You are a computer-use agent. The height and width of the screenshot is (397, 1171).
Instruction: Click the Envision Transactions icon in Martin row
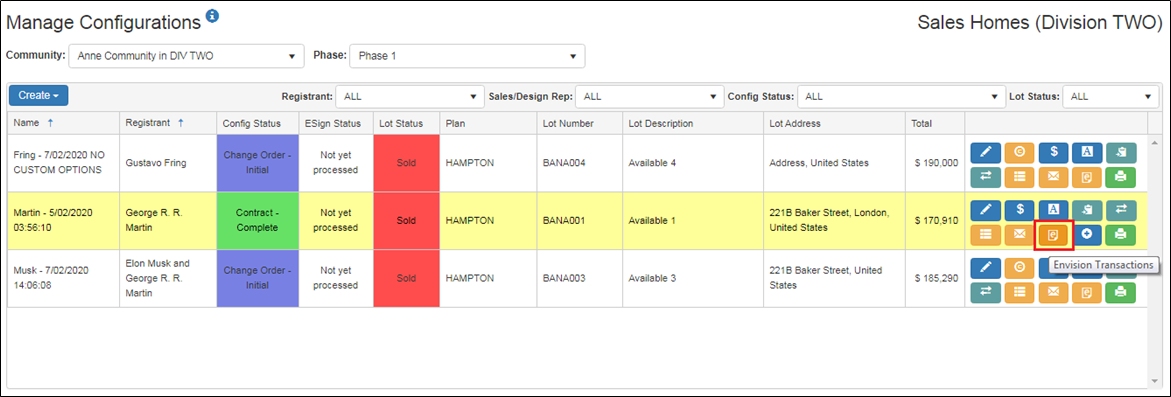tap(1054, 235)
